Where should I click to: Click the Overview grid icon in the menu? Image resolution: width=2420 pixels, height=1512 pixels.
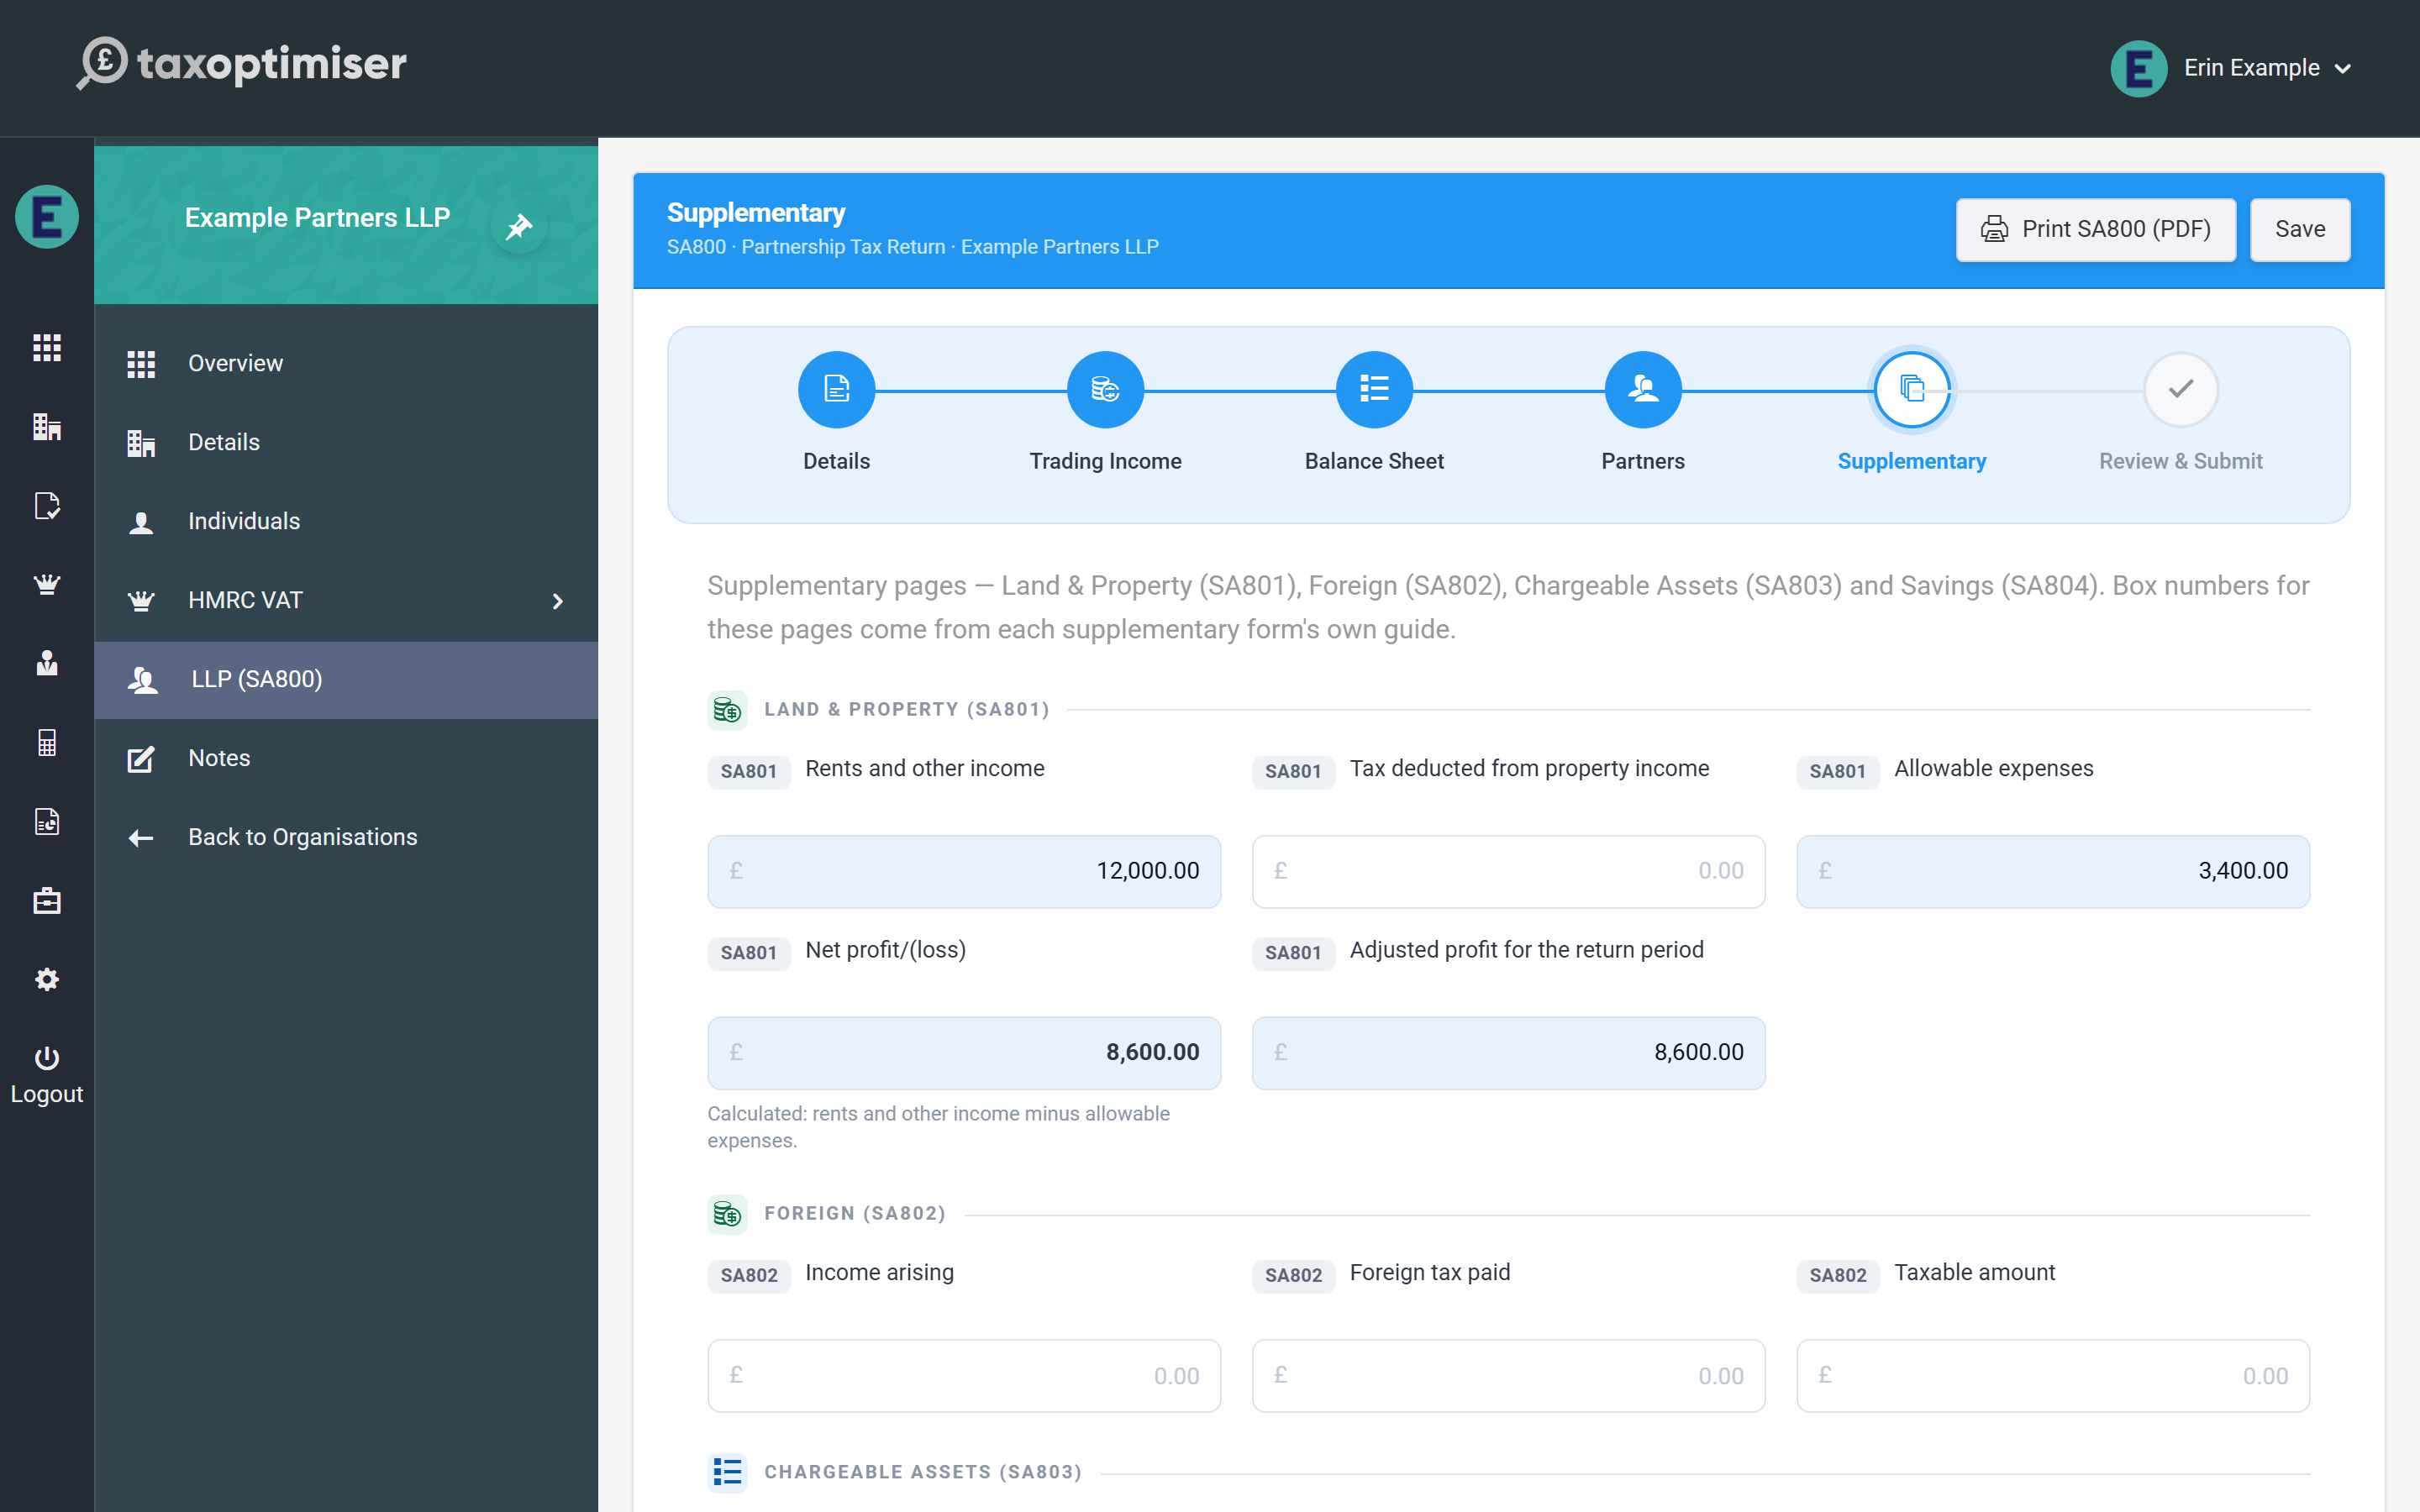[141, 364]
